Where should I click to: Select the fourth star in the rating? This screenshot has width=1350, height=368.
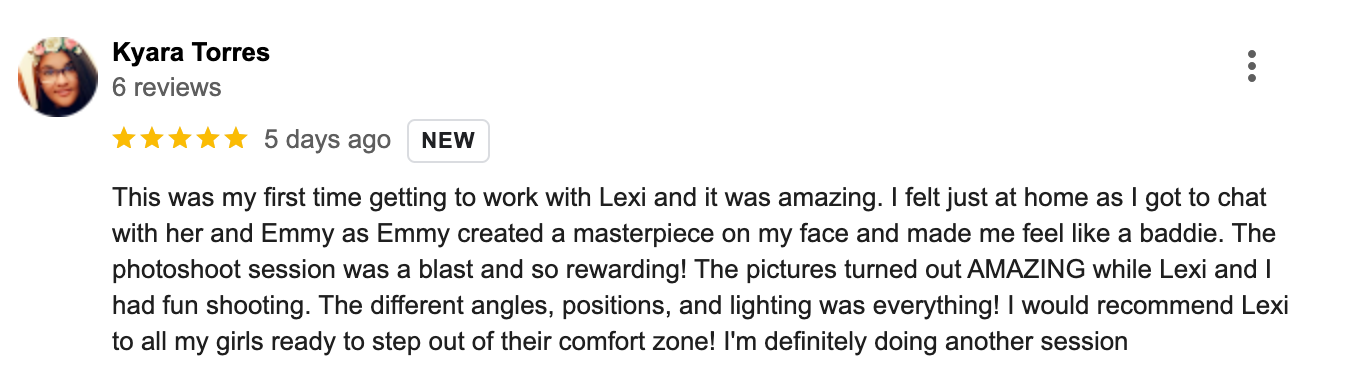[208, 139]
